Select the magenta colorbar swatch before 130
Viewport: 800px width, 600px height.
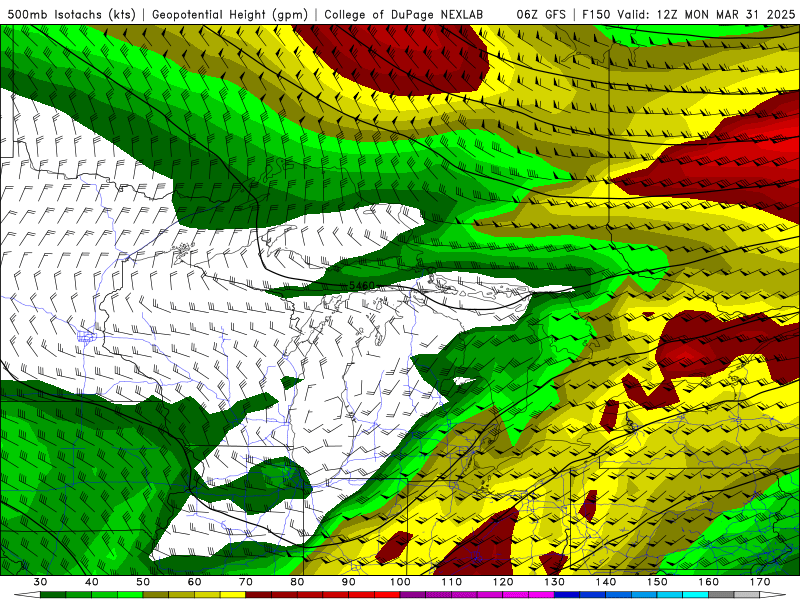[542, 595]
